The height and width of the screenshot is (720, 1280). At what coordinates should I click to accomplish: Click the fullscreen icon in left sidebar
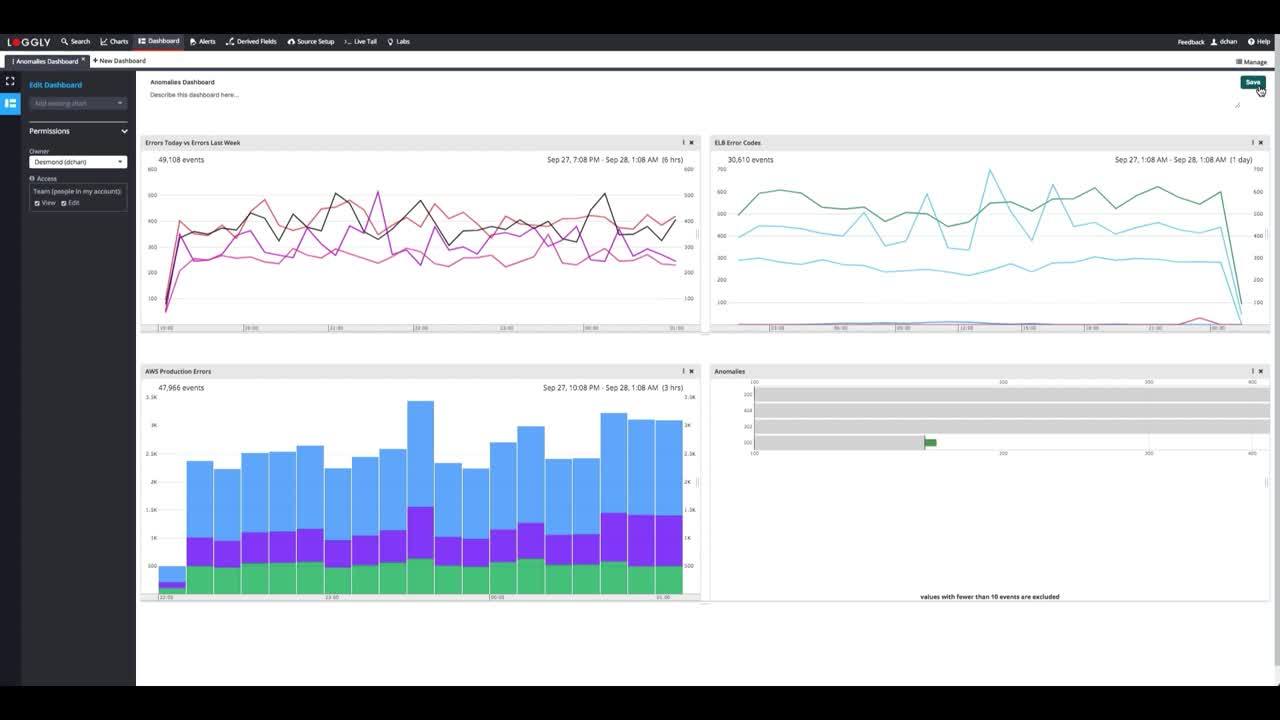point(10,81)
